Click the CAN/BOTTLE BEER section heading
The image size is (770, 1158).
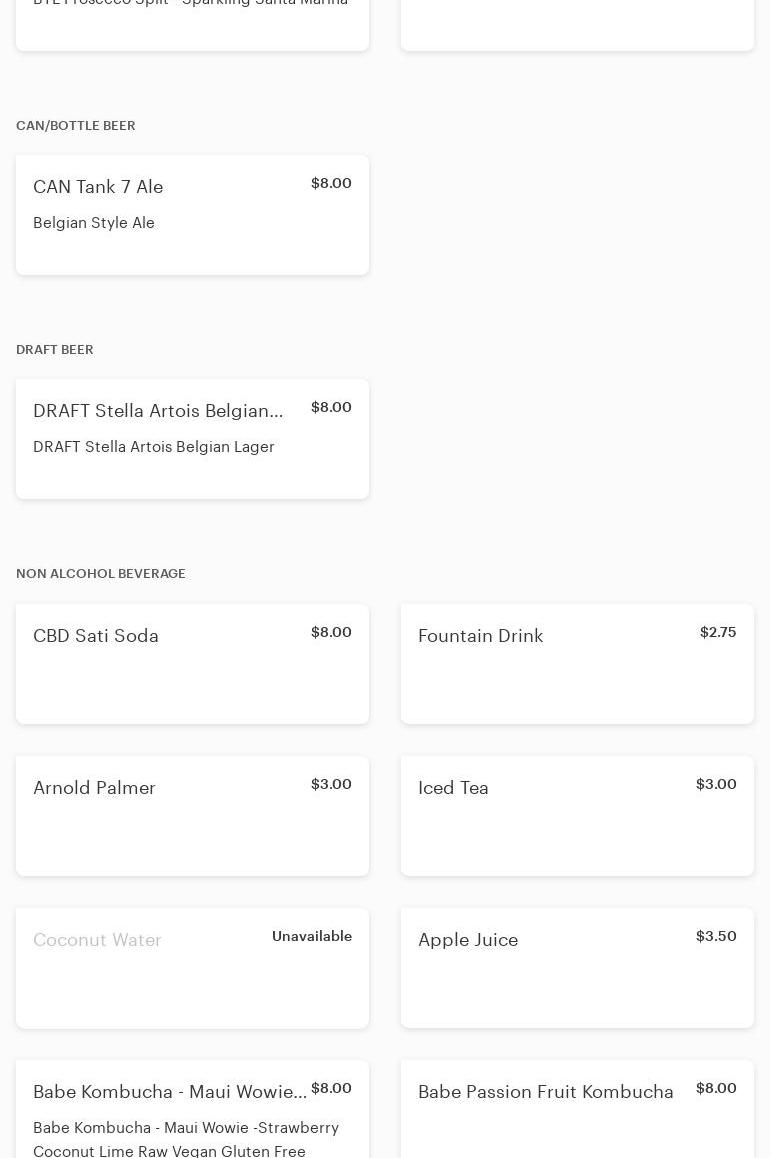[76, 126]
